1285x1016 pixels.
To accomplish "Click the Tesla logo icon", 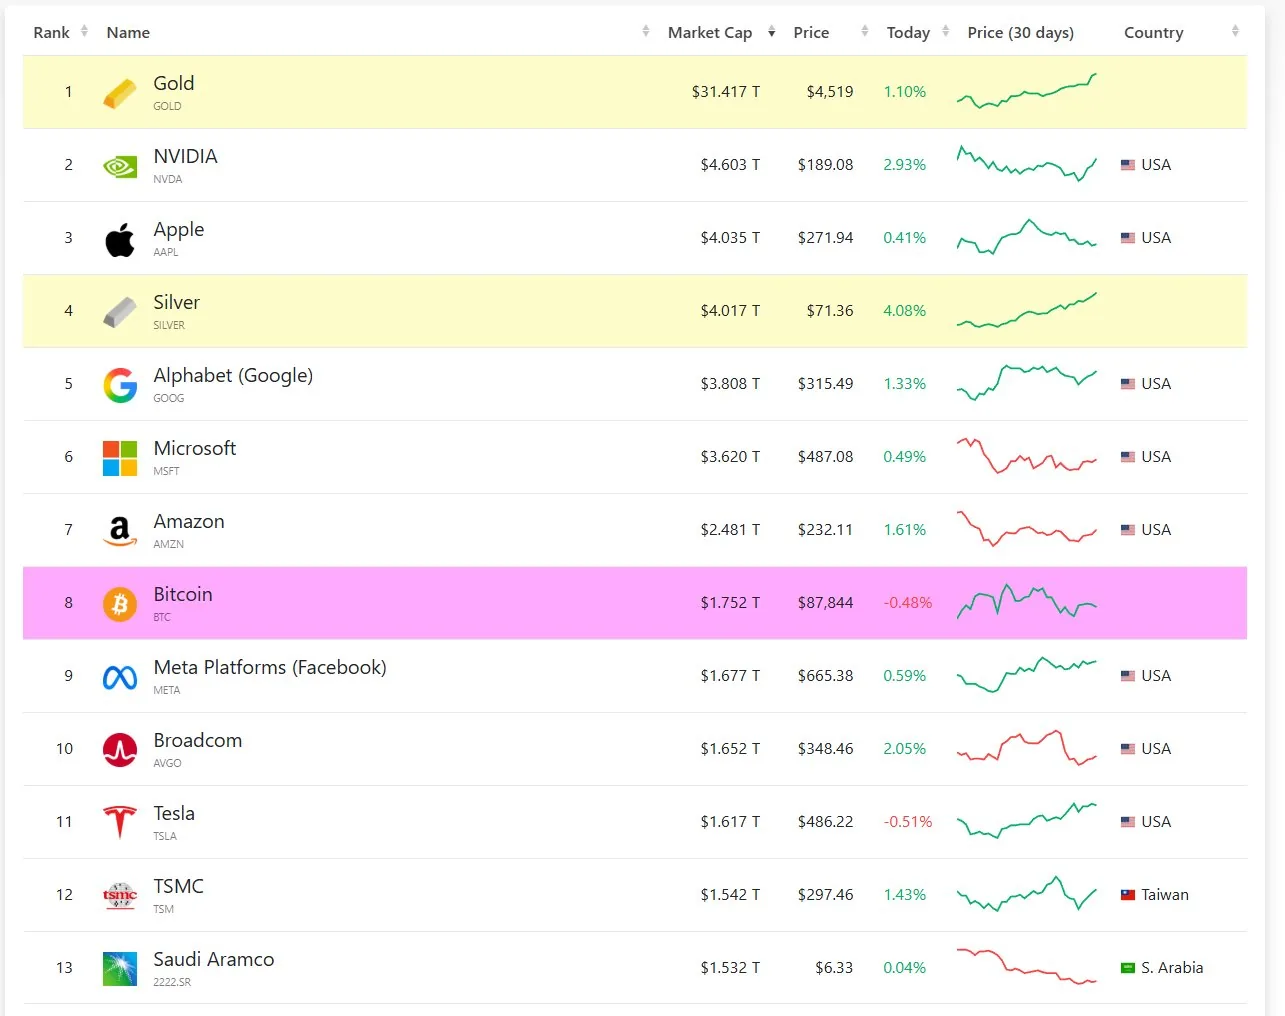I will pos(120,822).
